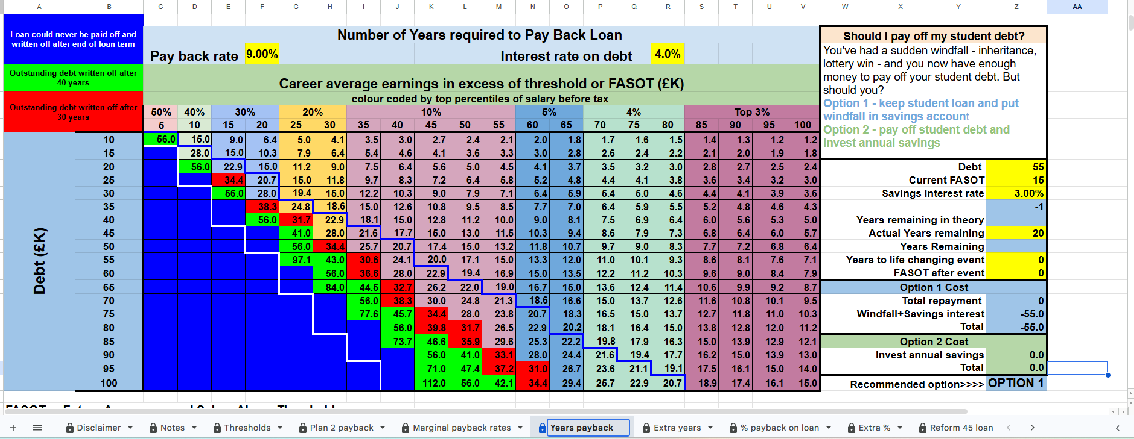Click the lock icon on Thresholds tab
Screen dimensions: 1134x439
pyautogui.click(x=216, y=427)
